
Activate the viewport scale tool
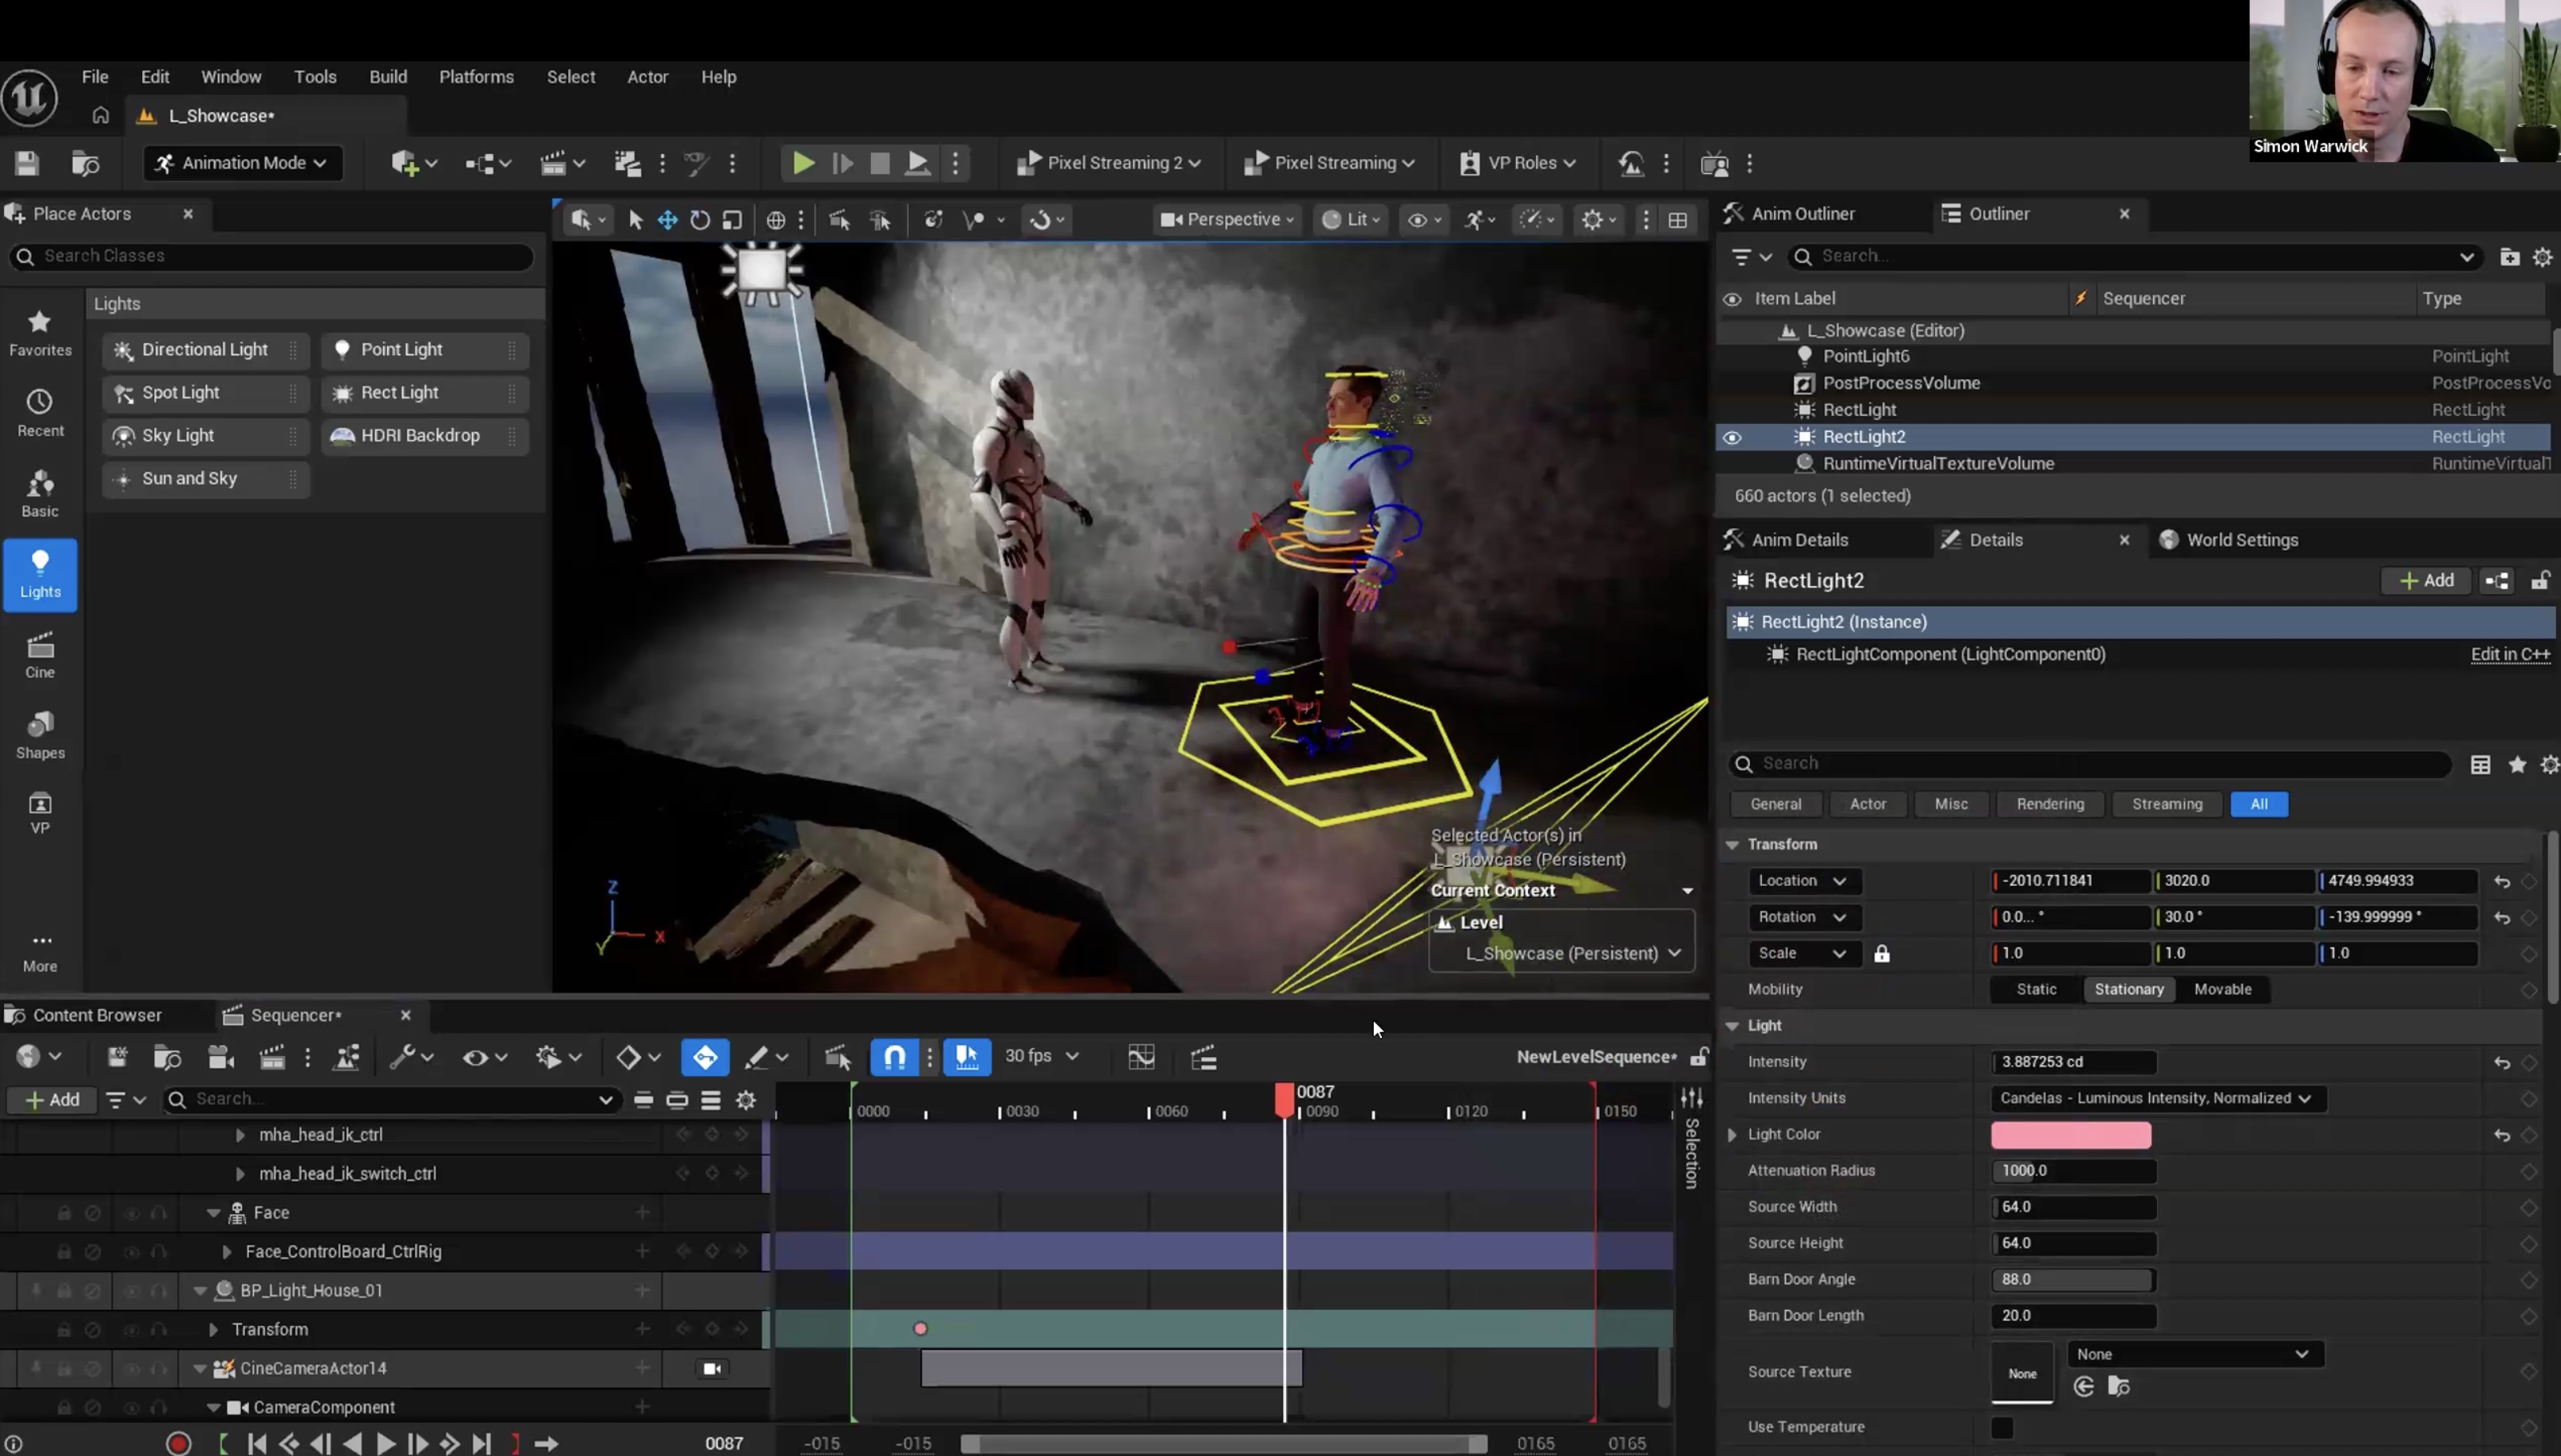(732, 220)
